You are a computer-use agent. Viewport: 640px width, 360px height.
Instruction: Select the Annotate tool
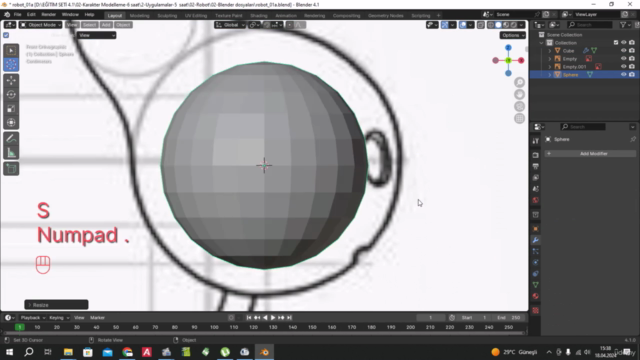[x=11, y=139]
